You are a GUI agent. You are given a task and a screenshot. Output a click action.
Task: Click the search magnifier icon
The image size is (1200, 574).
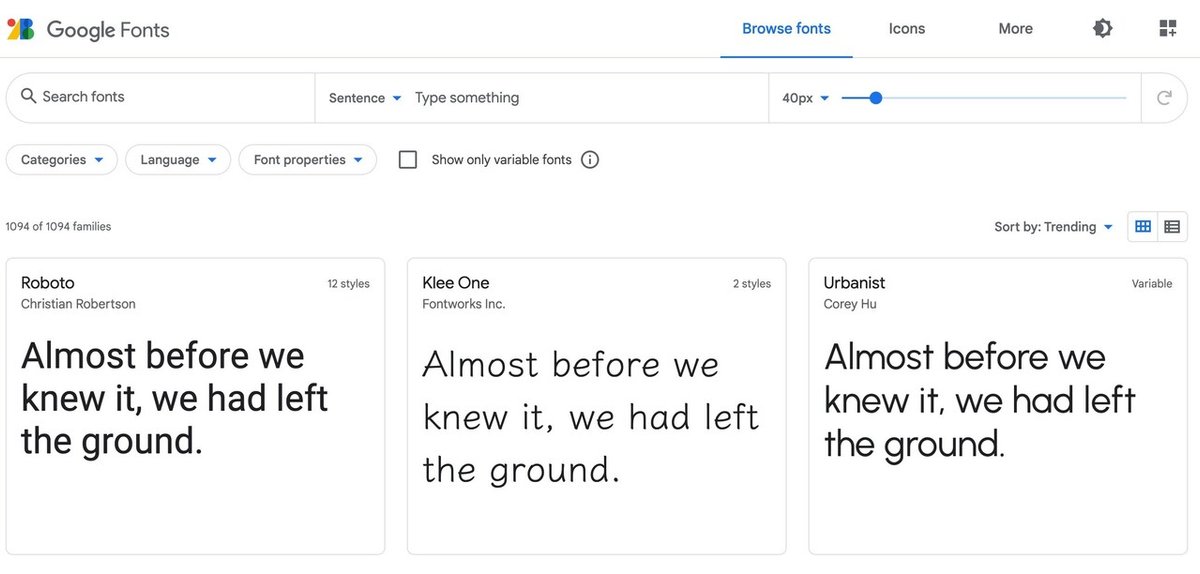click(x=28, y=97)
